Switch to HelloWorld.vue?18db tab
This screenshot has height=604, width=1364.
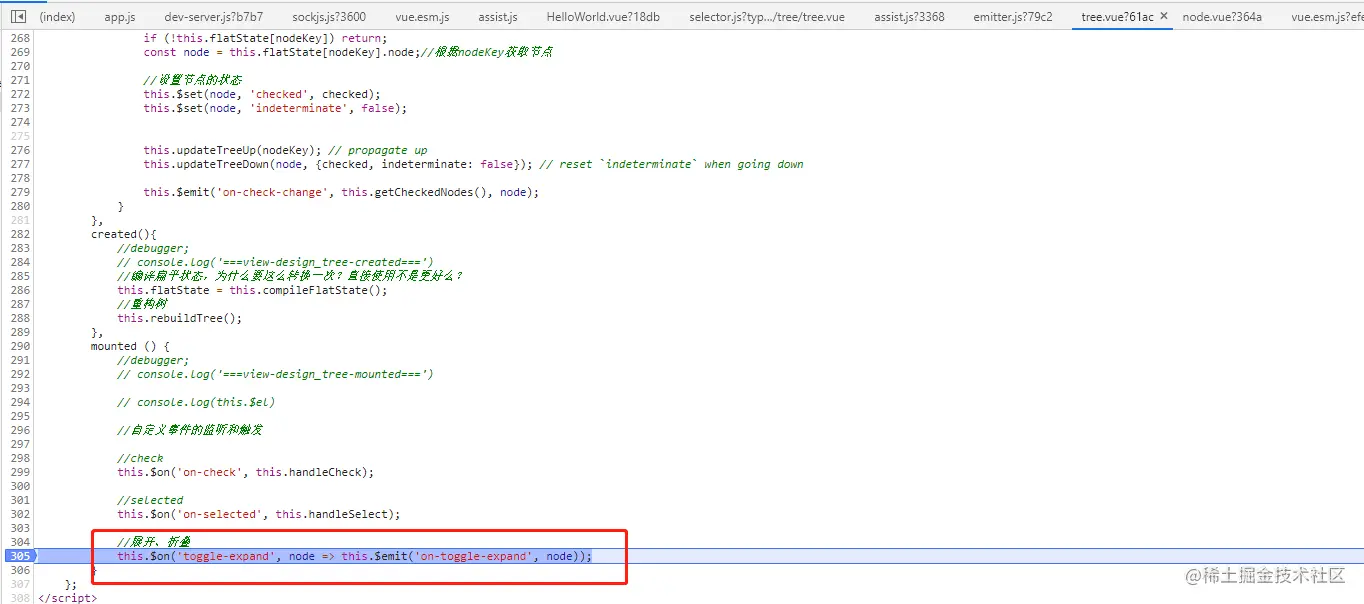coord(603,17)
